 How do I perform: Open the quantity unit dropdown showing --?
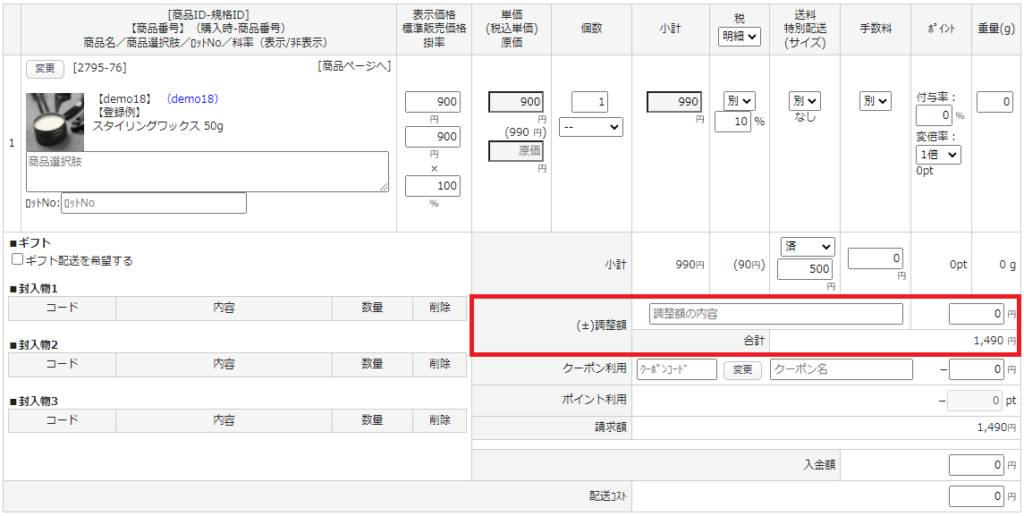point(590,127)
